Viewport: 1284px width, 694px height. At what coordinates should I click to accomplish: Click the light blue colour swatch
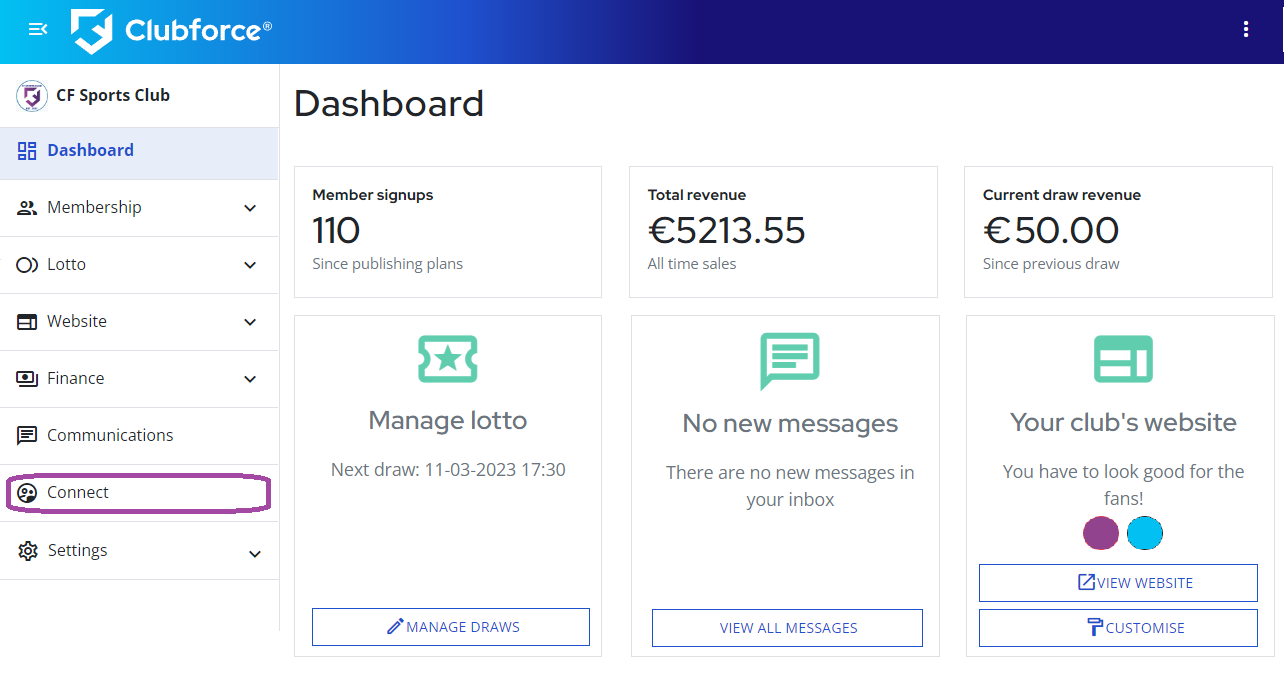coord(1145,533)
